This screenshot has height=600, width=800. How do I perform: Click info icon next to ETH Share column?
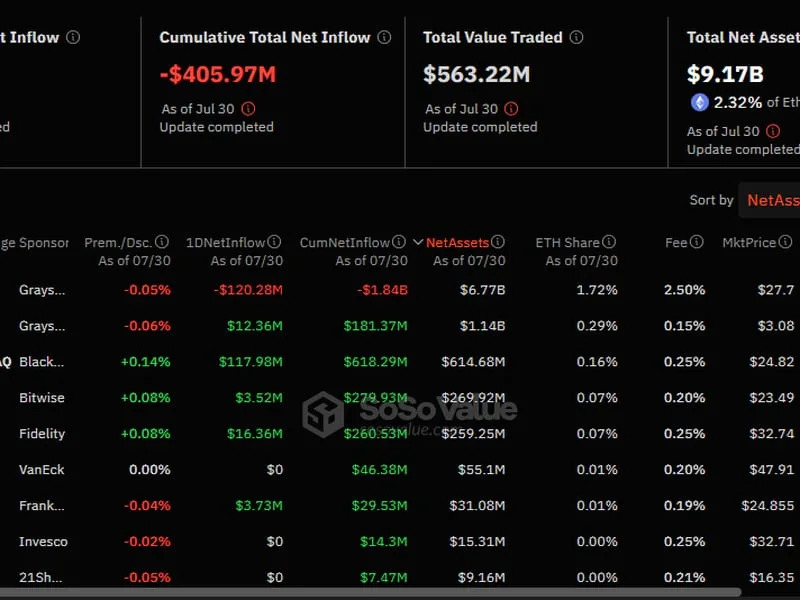click(x=609, y=242)
